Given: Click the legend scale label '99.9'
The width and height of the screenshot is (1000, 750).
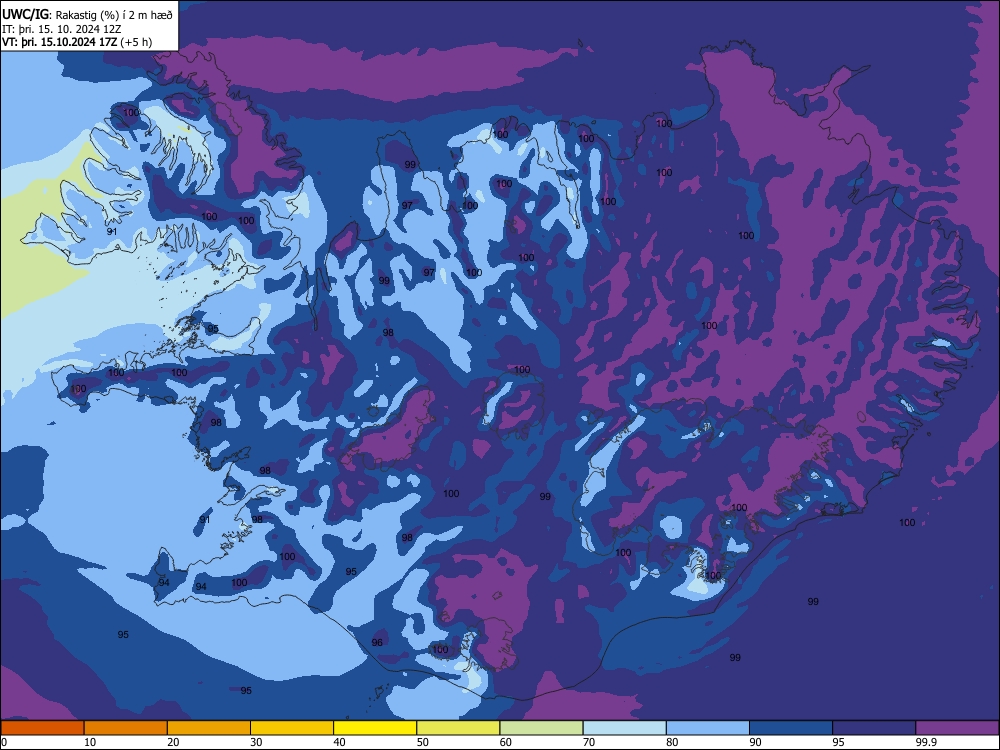Looking at the screenshot, I should point(926,742).
